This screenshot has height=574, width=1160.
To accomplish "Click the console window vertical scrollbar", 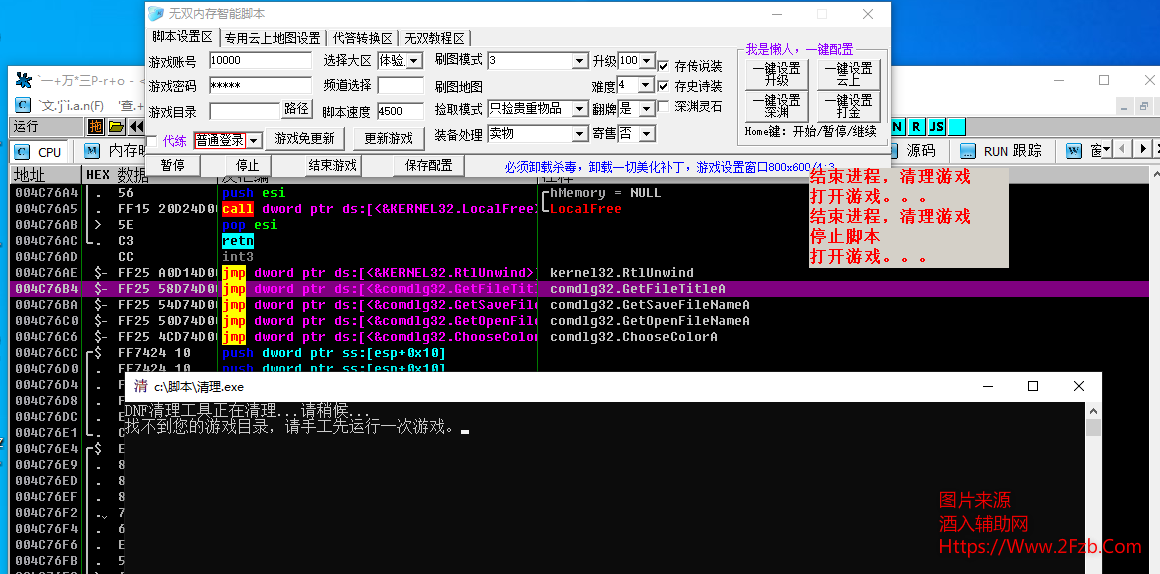I will click(x=1093, y=480).
